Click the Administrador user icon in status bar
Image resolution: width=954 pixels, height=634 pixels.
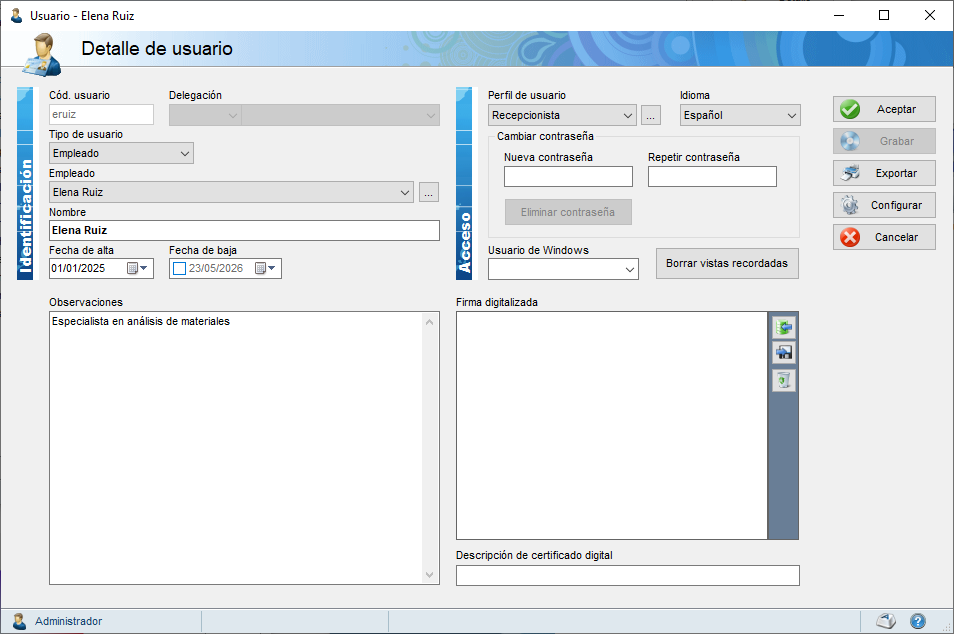click(19, 621)
